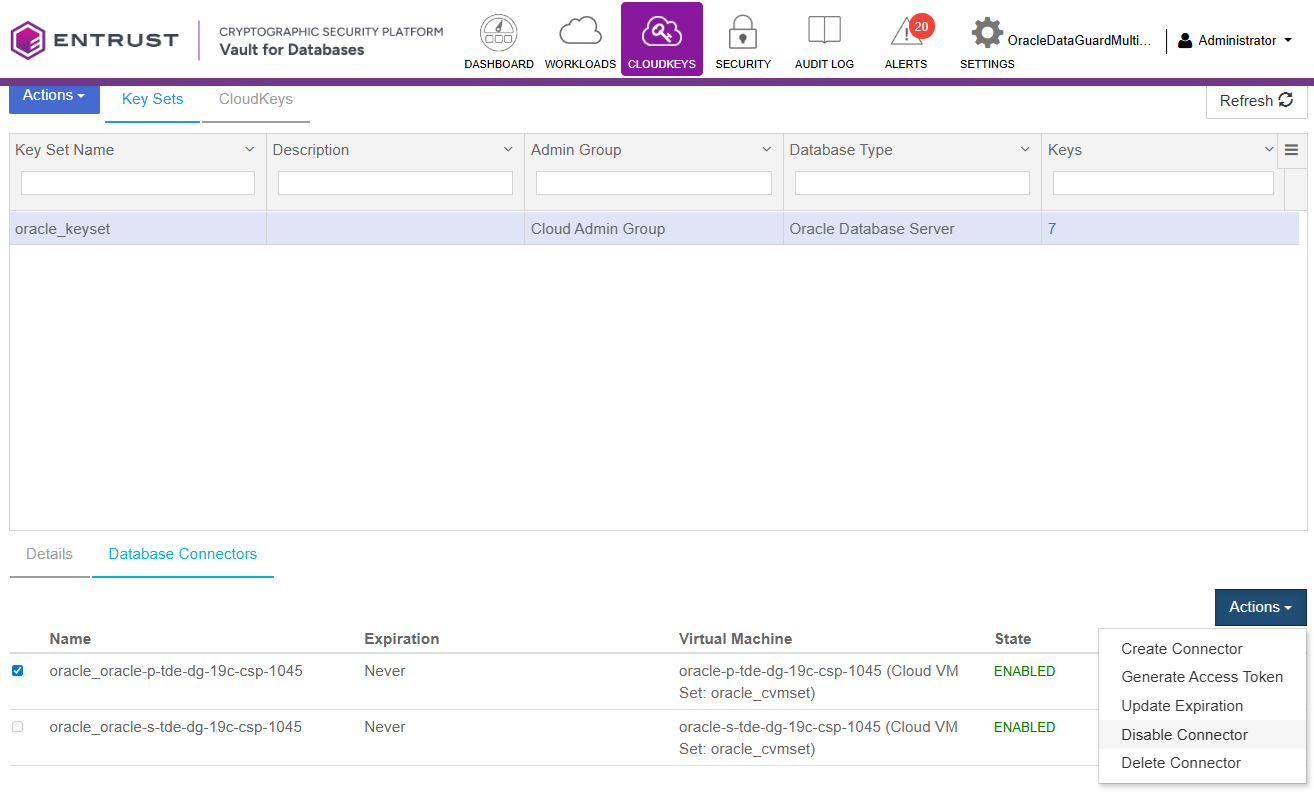Viewport: 1314px width, 792px height.
Task: Click the State column header
Action: pos(1013,639)
